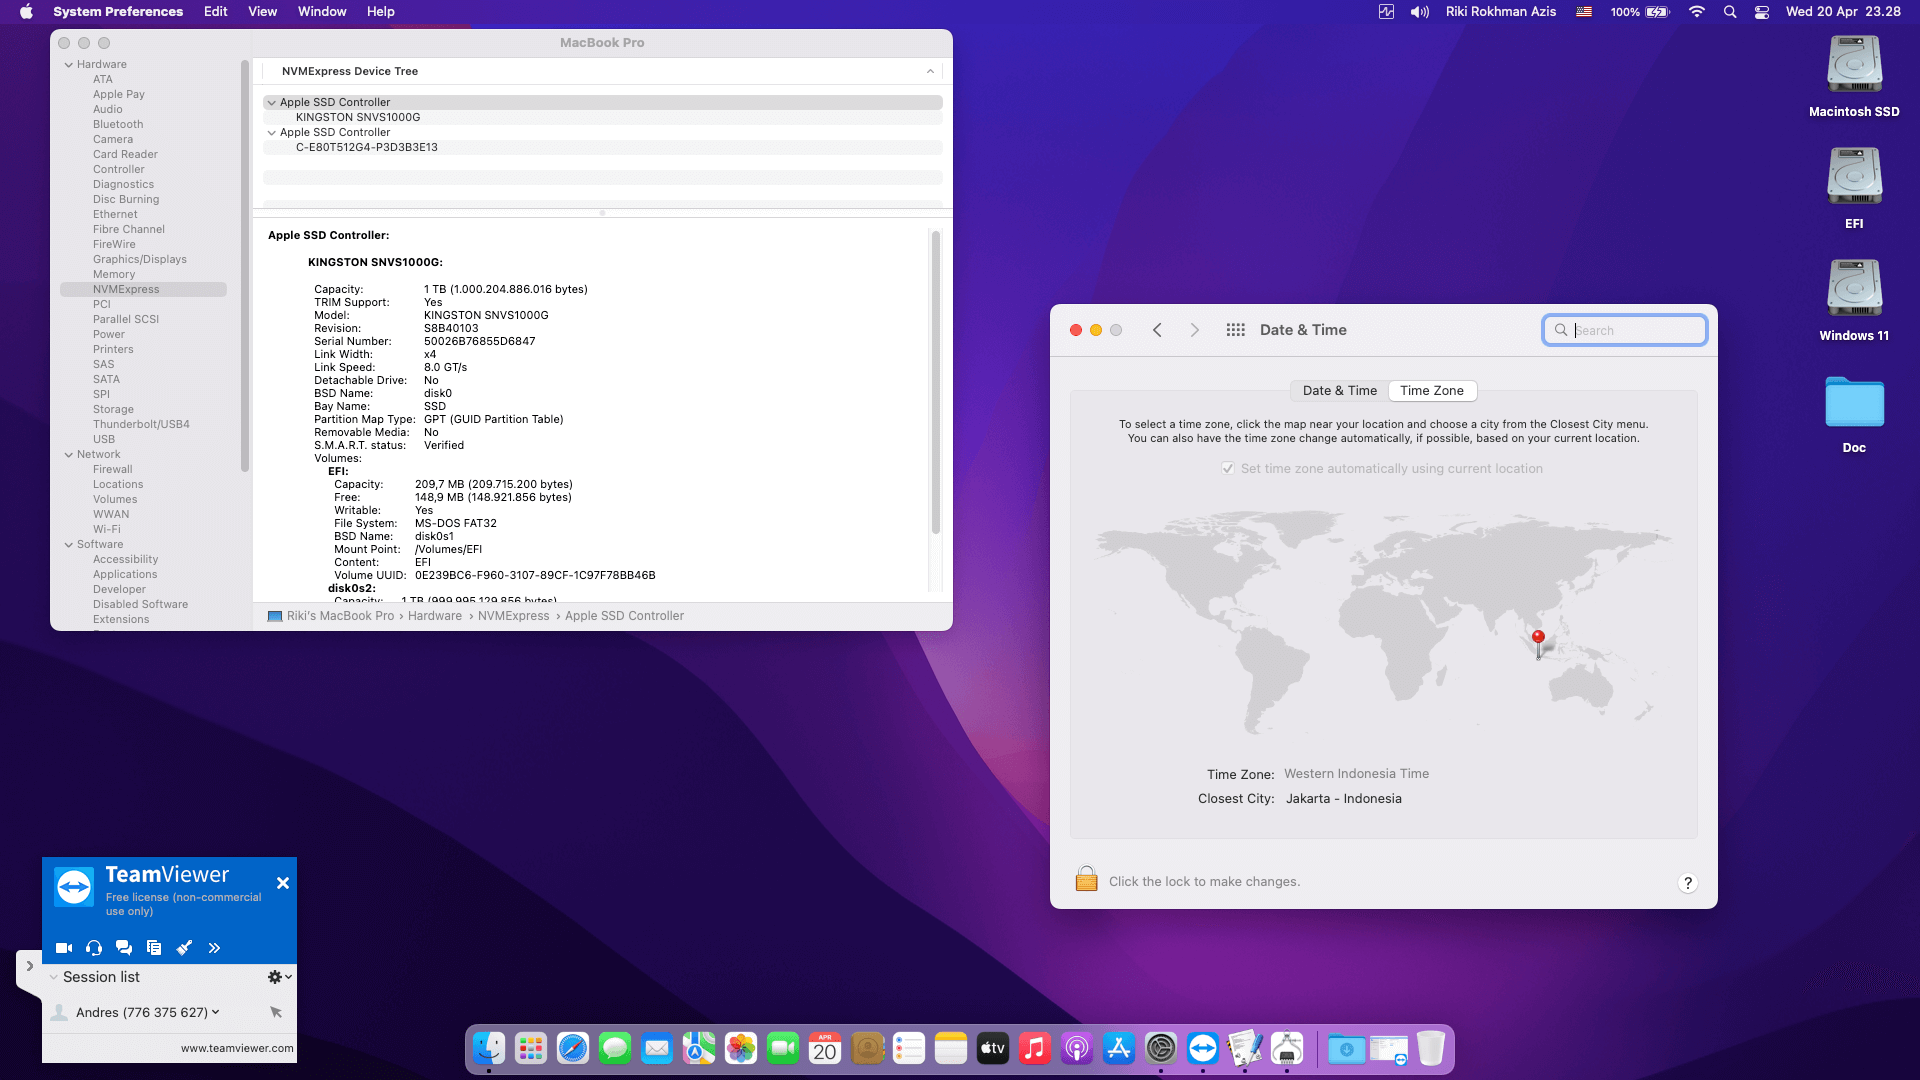Open the TeamViewer chat bubbles icon
1920x1080 pixels.
point(124,948)
